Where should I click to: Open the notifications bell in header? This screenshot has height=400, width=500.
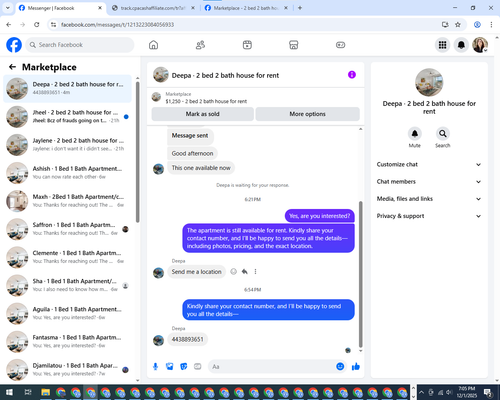click(x=461, y=45)
